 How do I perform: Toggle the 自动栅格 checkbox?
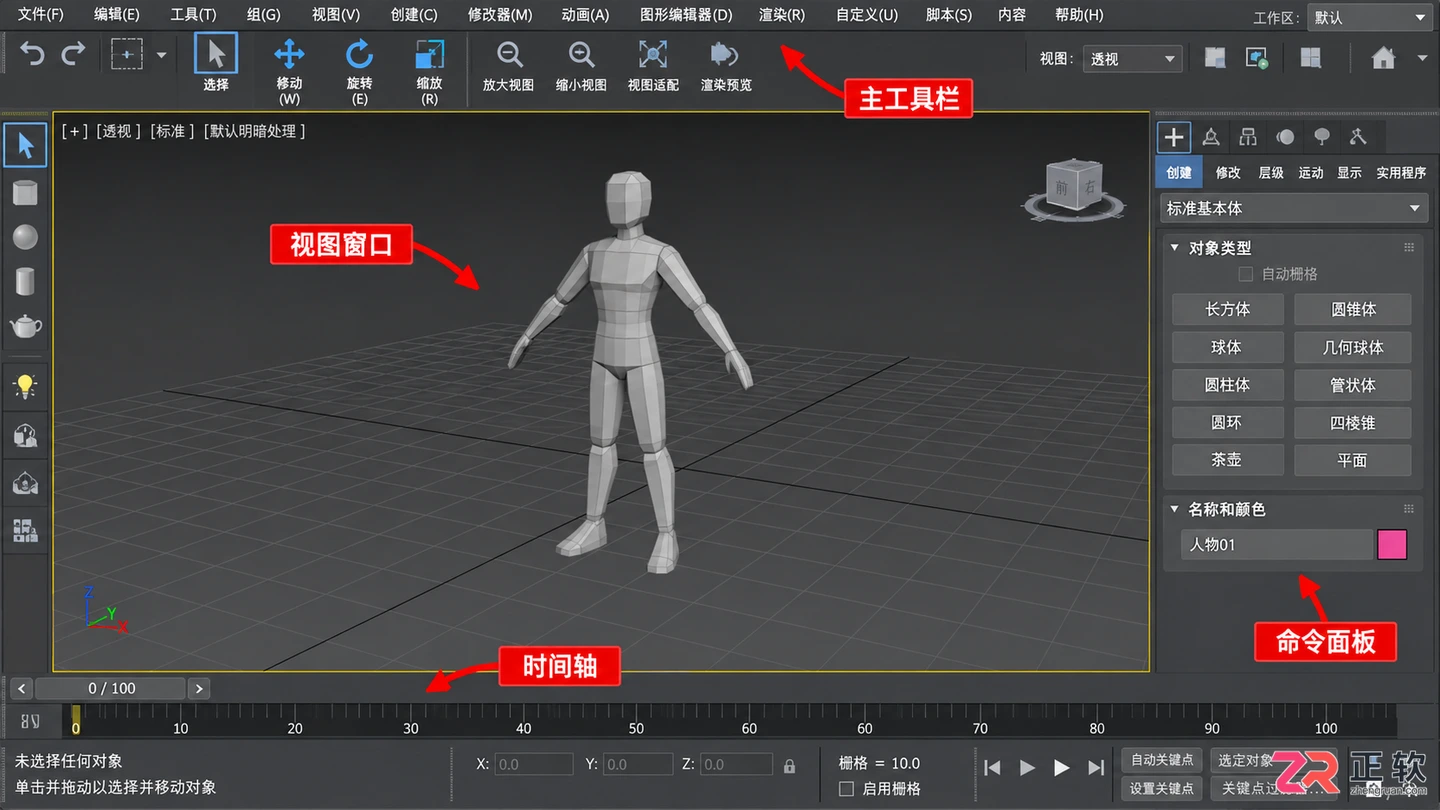[x=1245, y=274]
